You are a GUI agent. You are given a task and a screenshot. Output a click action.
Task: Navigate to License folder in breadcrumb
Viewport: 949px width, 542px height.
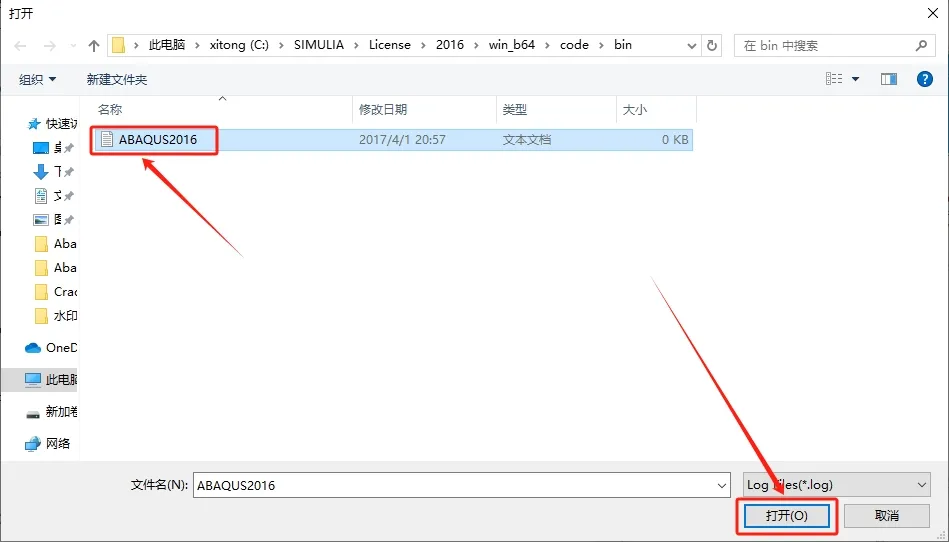click(390, 45)
